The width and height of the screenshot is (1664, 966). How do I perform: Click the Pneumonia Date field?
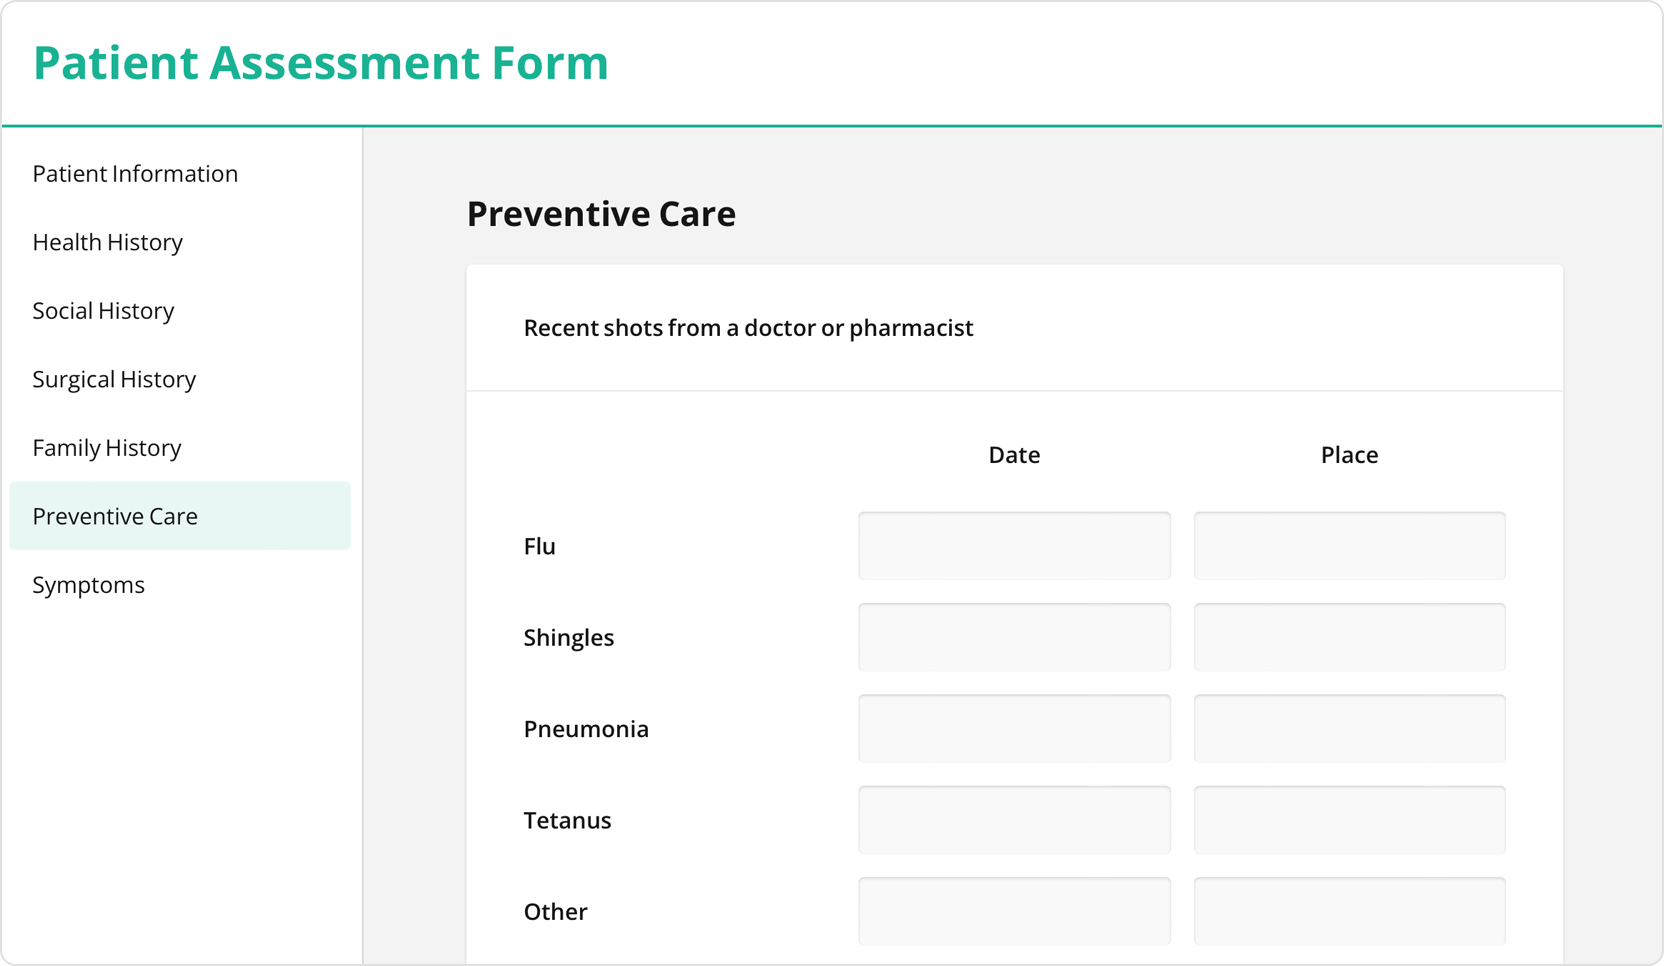coord(1013,728)
